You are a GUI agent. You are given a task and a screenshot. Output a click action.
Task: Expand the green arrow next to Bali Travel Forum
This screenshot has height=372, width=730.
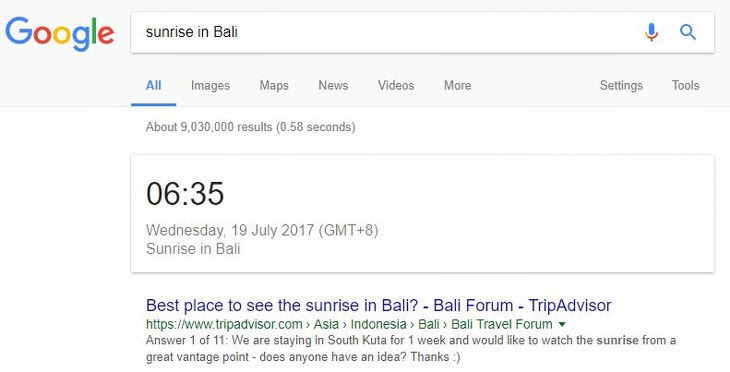(x=562, y=324)
